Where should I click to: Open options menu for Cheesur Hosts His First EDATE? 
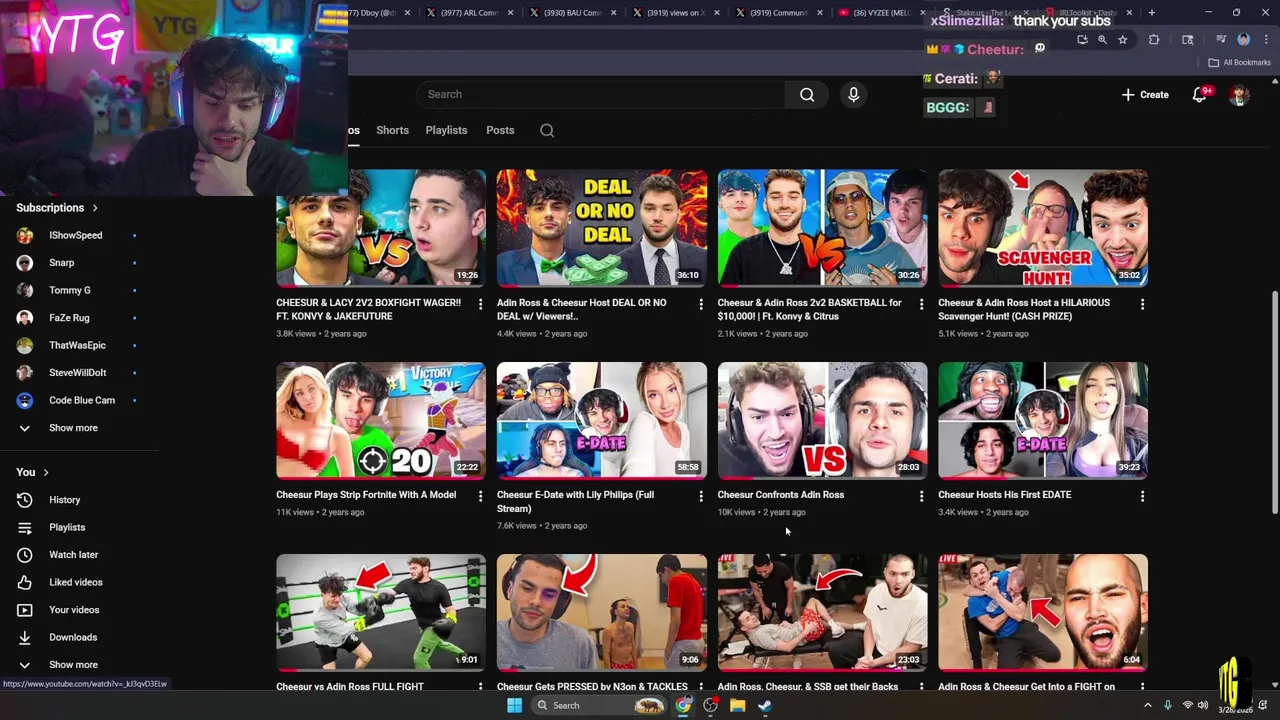pyautogui.click(x=1142, y=496)
